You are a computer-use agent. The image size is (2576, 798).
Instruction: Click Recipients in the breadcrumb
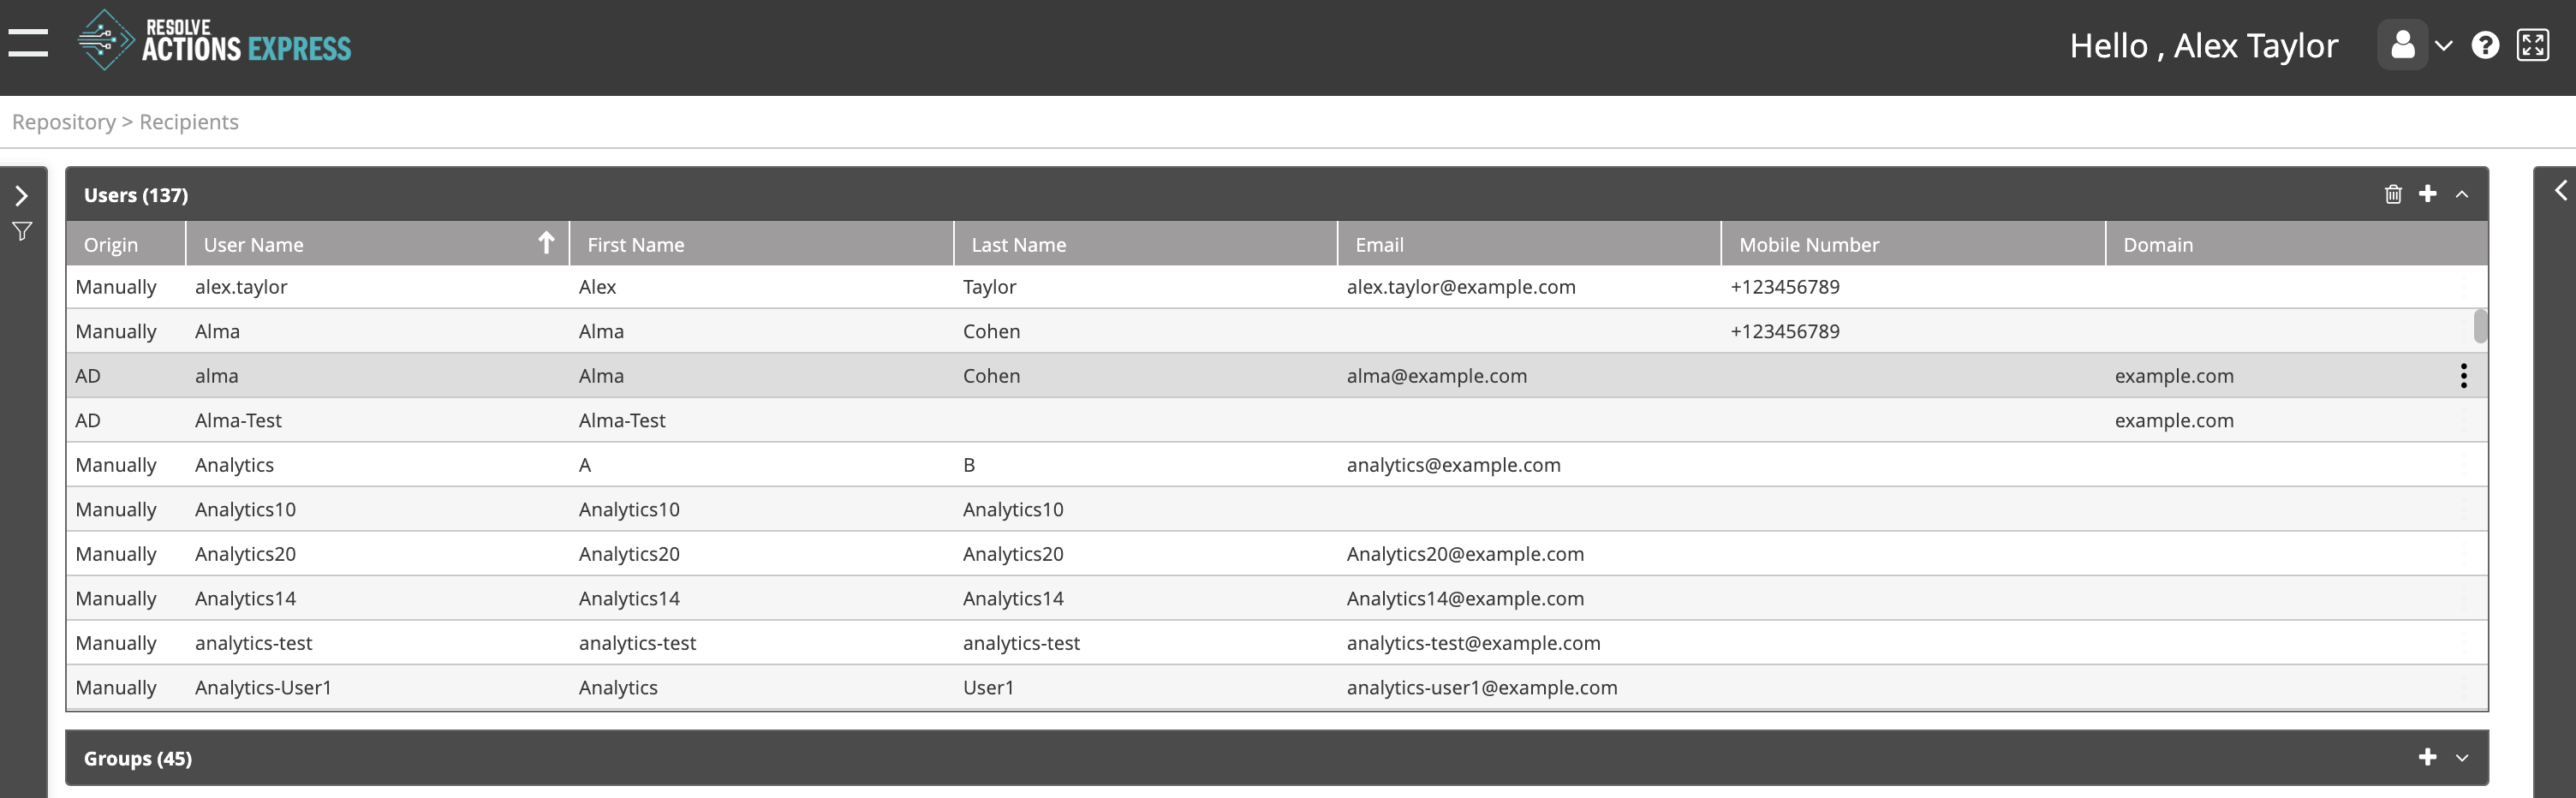[189, 122]
